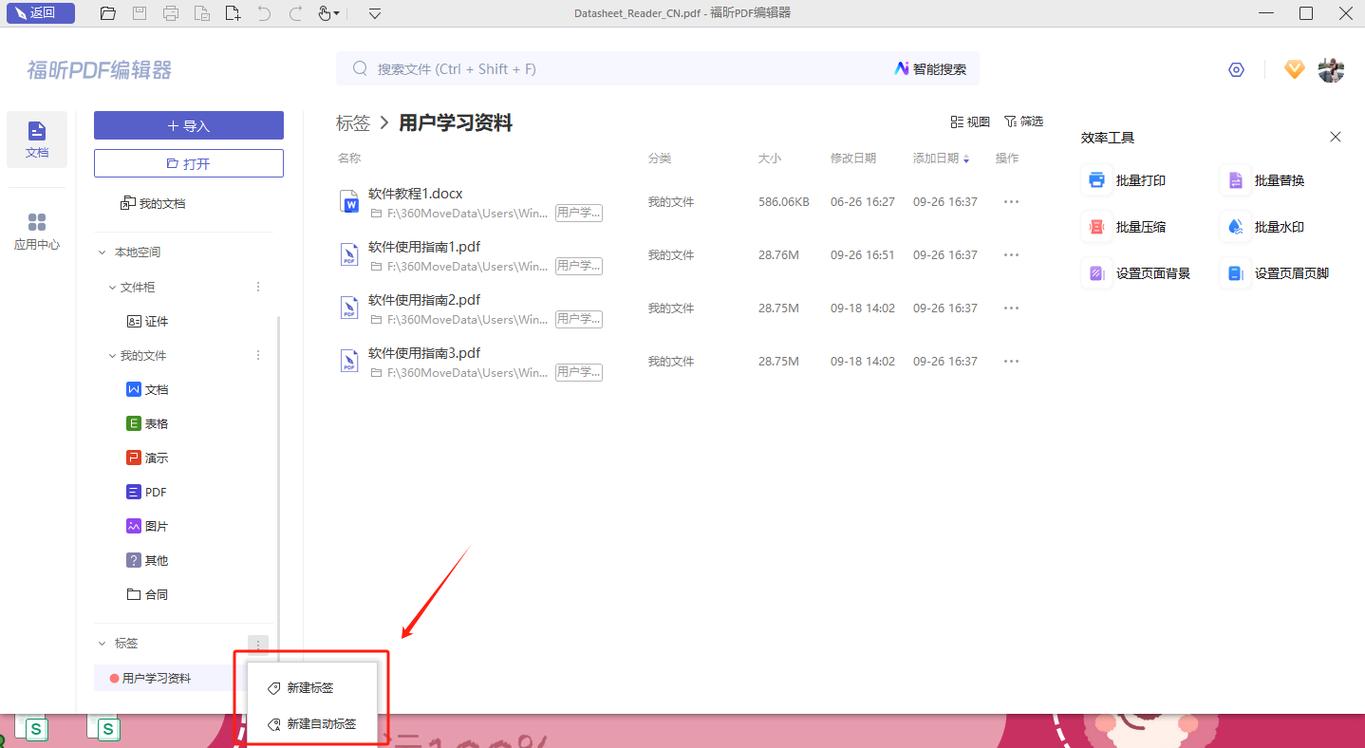Viewport: 1365px width, 748px height.
Task: Toggle the 筛选 filter panel
Action: [1023, 121]
